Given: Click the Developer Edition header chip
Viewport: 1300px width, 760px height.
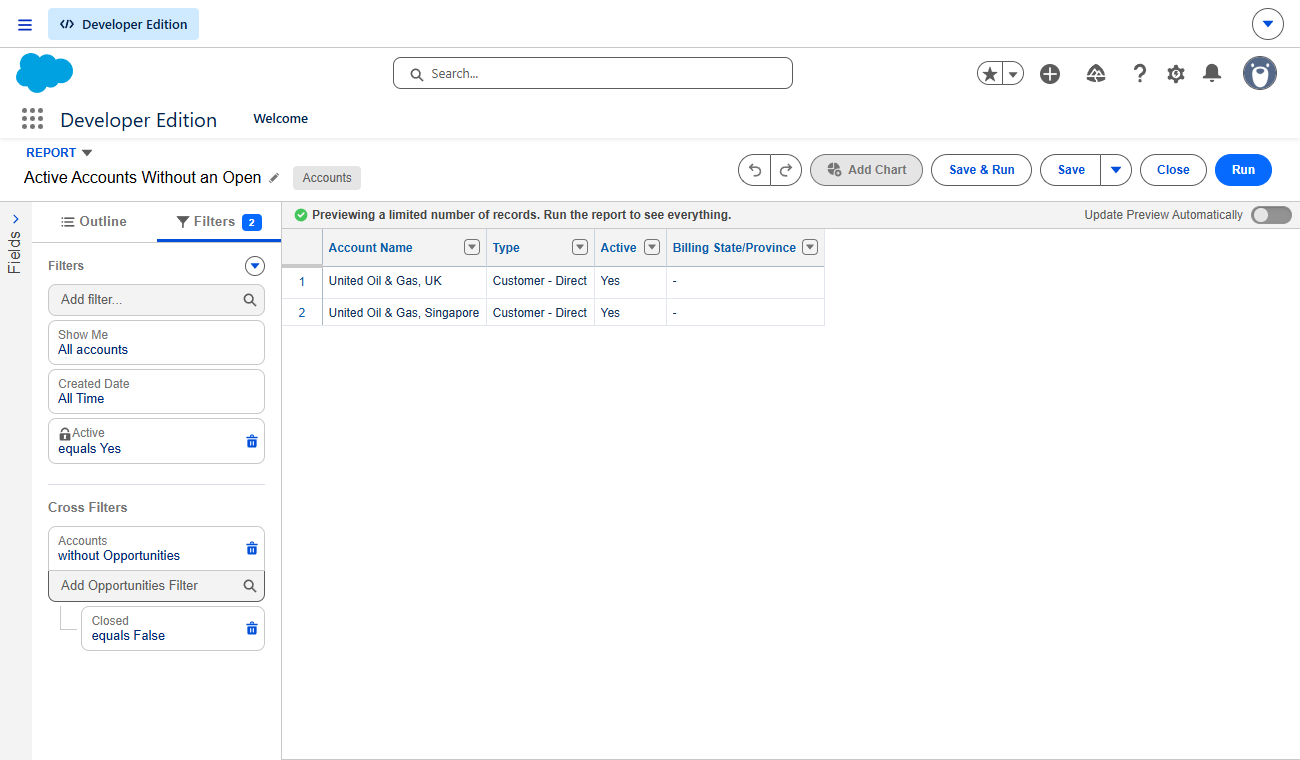Looking at the screenshot, I should [124, 24].
